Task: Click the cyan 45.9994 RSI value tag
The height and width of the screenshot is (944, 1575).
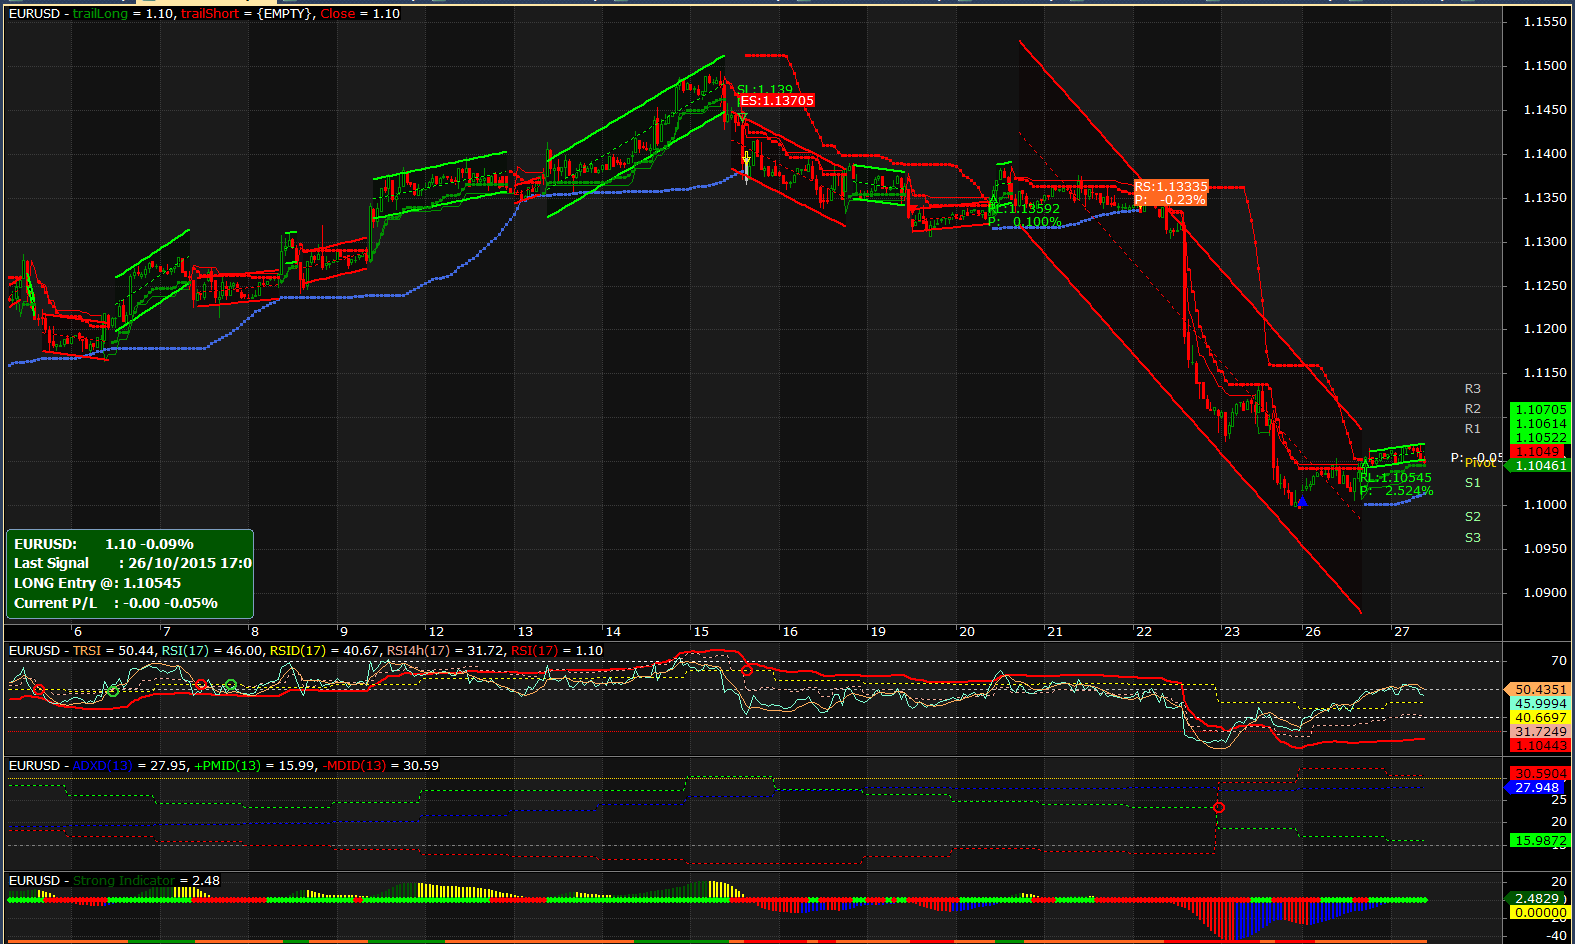Action: click(1541, 704)
